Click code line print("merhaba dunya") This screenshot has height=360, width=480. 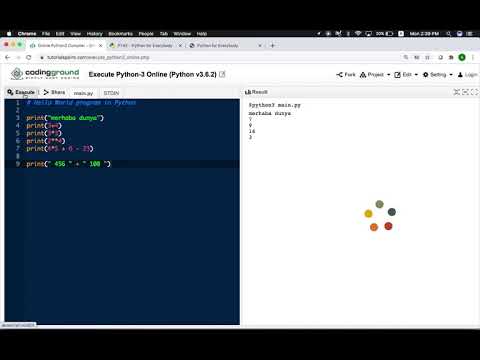coord(65,118)
